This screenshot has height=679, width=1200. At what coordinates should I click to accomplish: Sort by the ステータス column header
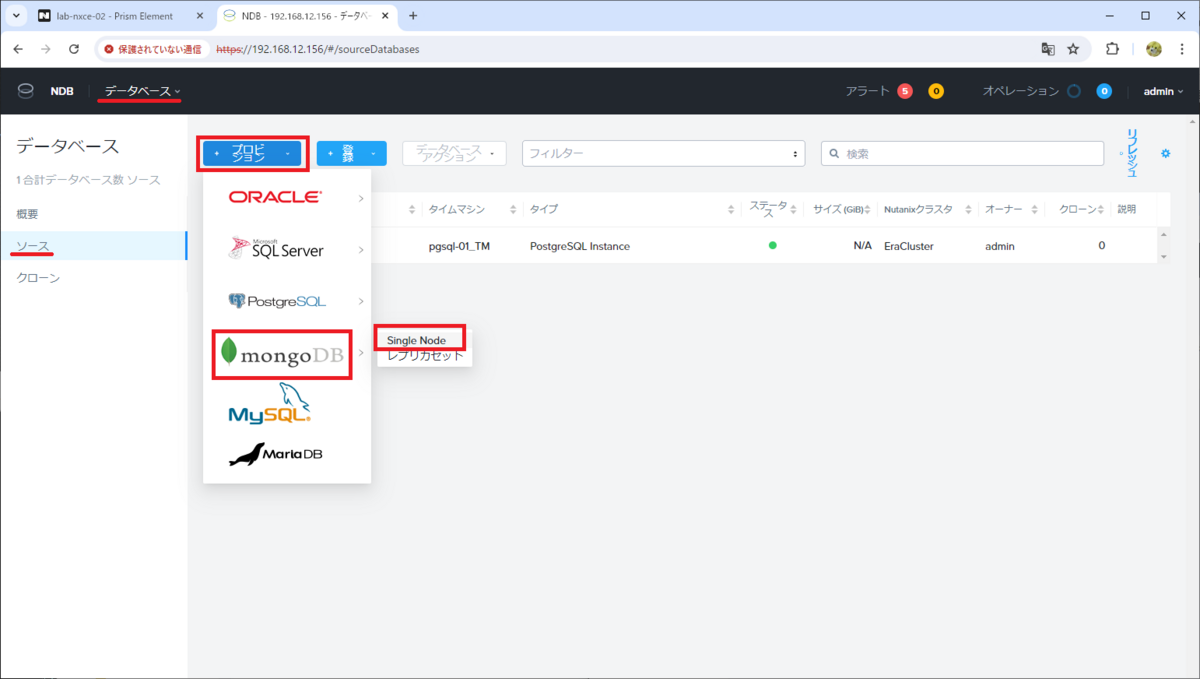[x=768, y=209]
